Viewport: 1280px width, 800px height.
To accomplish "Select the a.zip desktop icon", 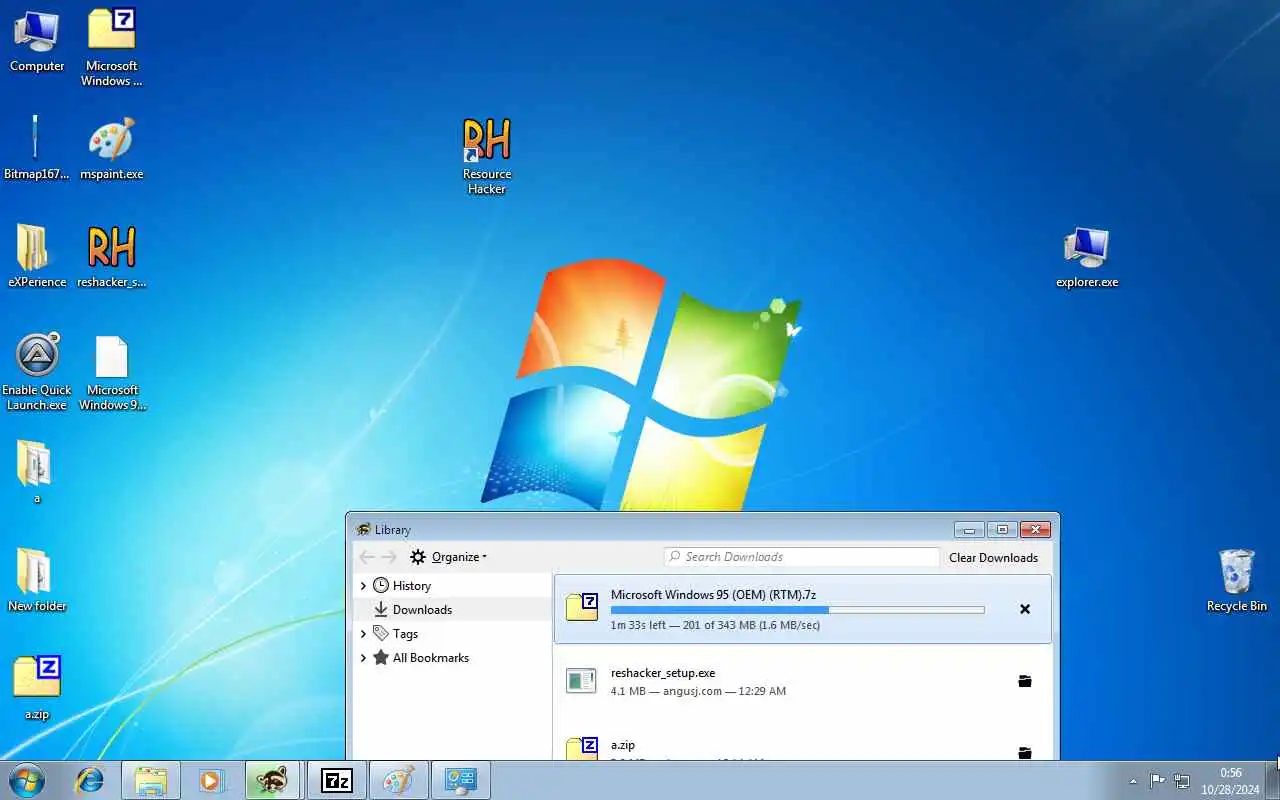I will [37, 688].
